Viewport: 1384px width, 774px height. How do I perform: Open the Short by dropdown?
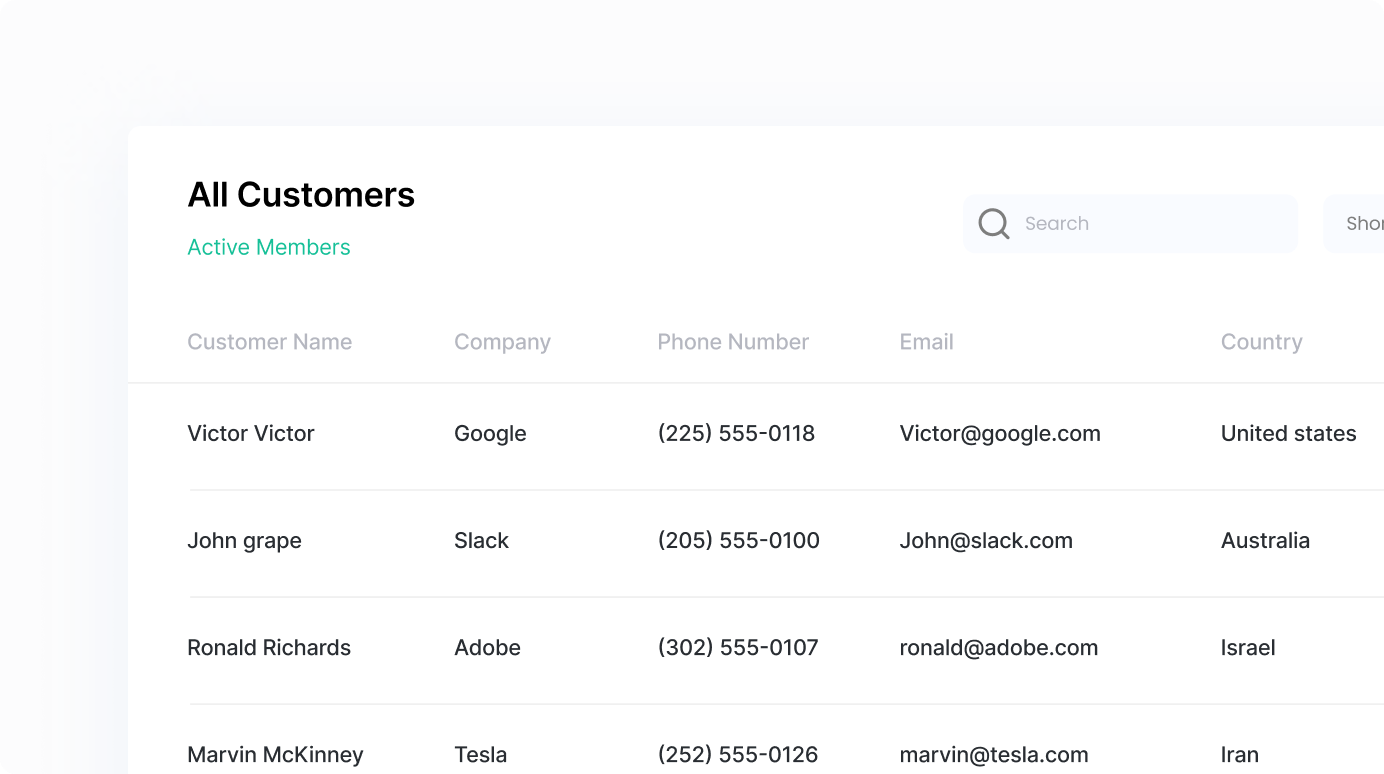tap(1354, 223)
